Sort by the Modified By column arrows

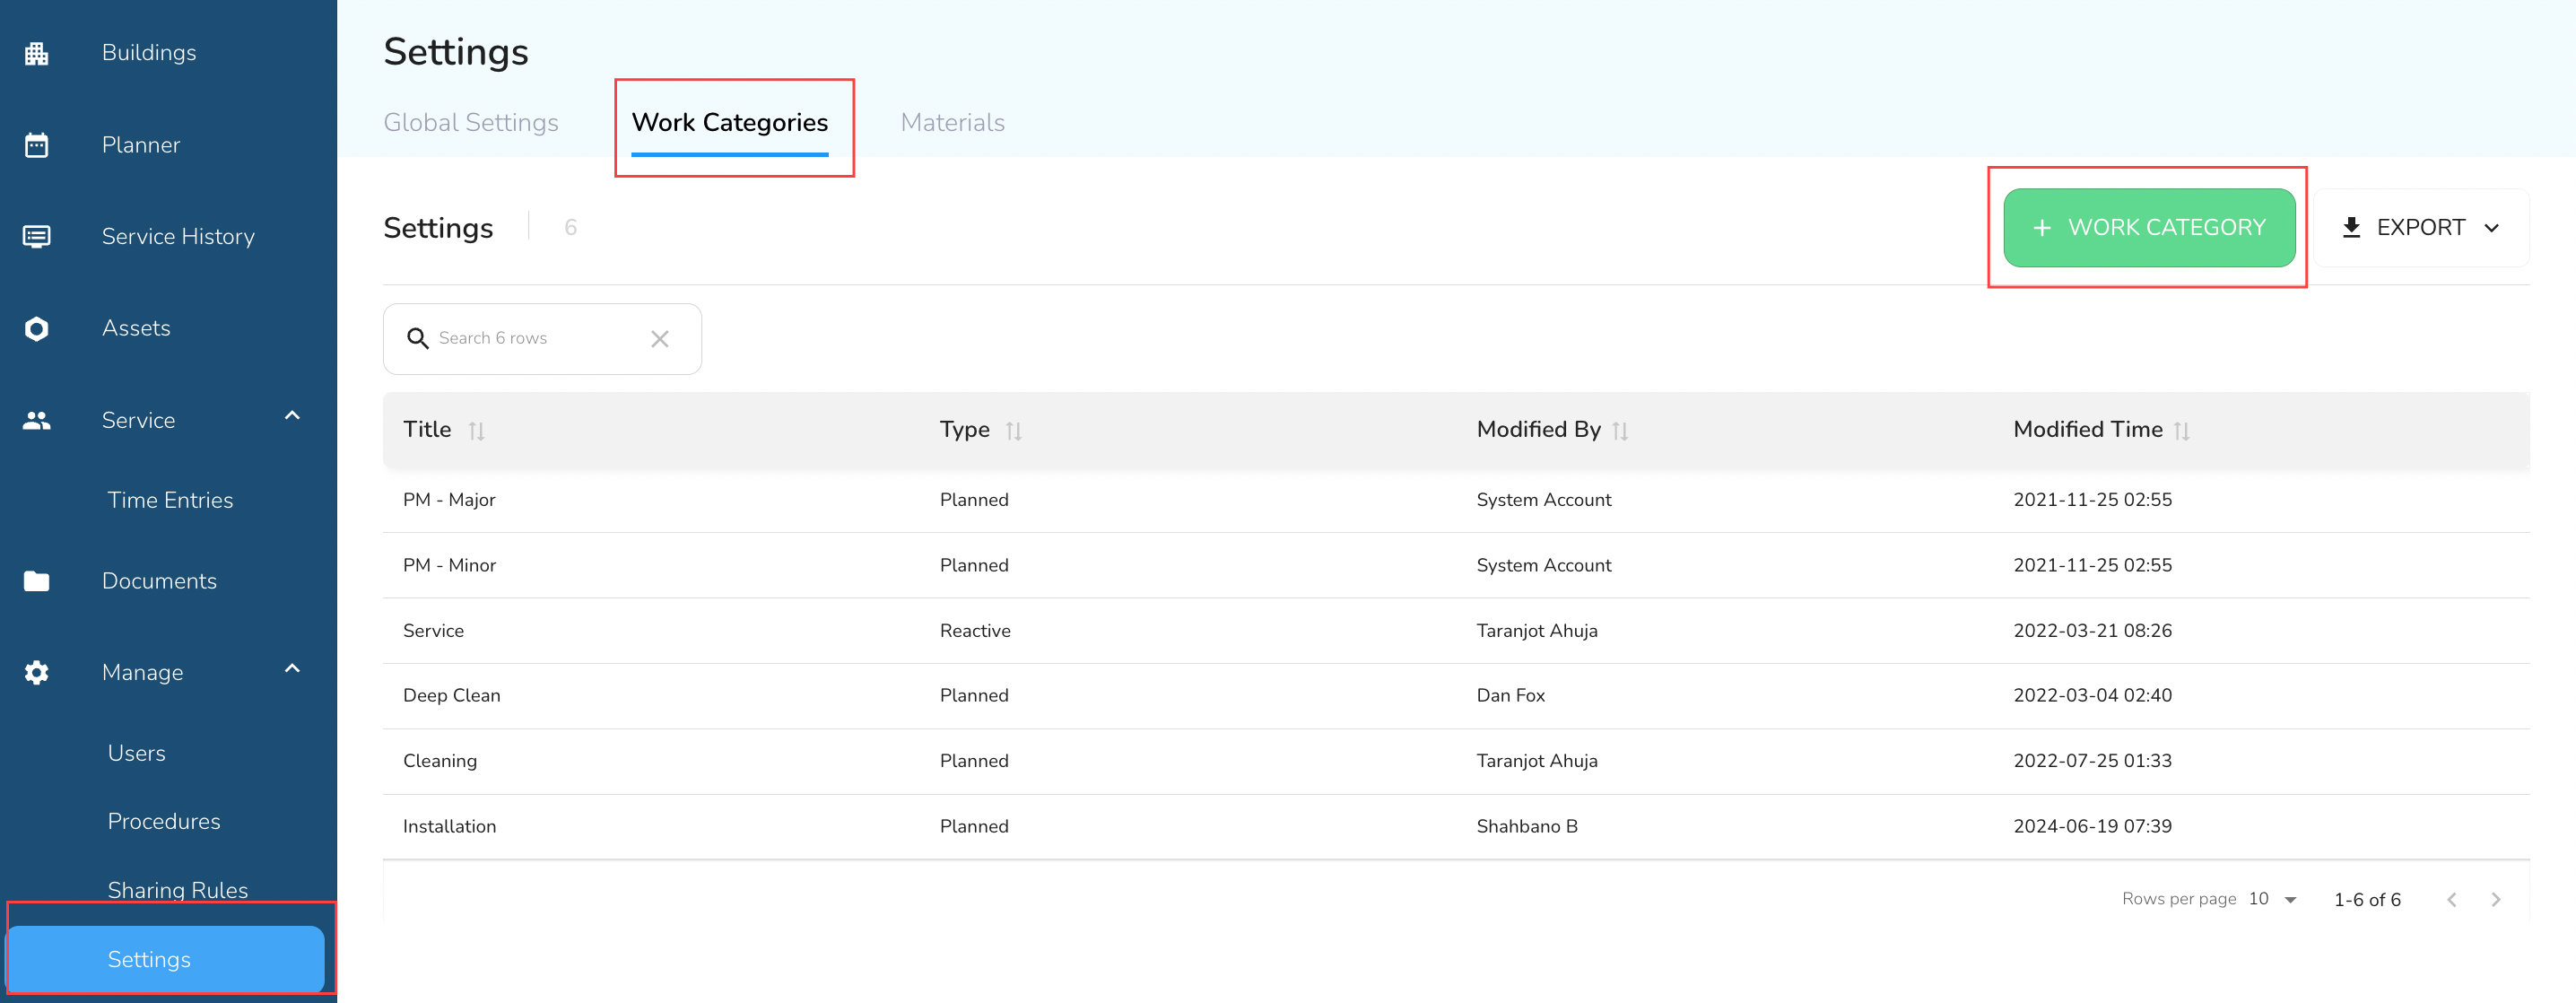[x=1621, y=431]
